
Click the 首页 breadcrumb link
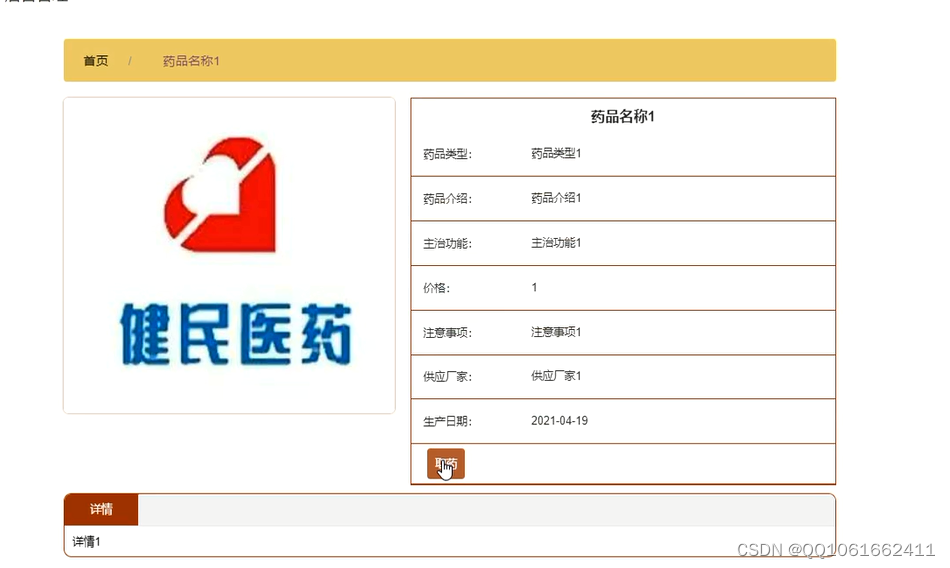tap(96, 61)
